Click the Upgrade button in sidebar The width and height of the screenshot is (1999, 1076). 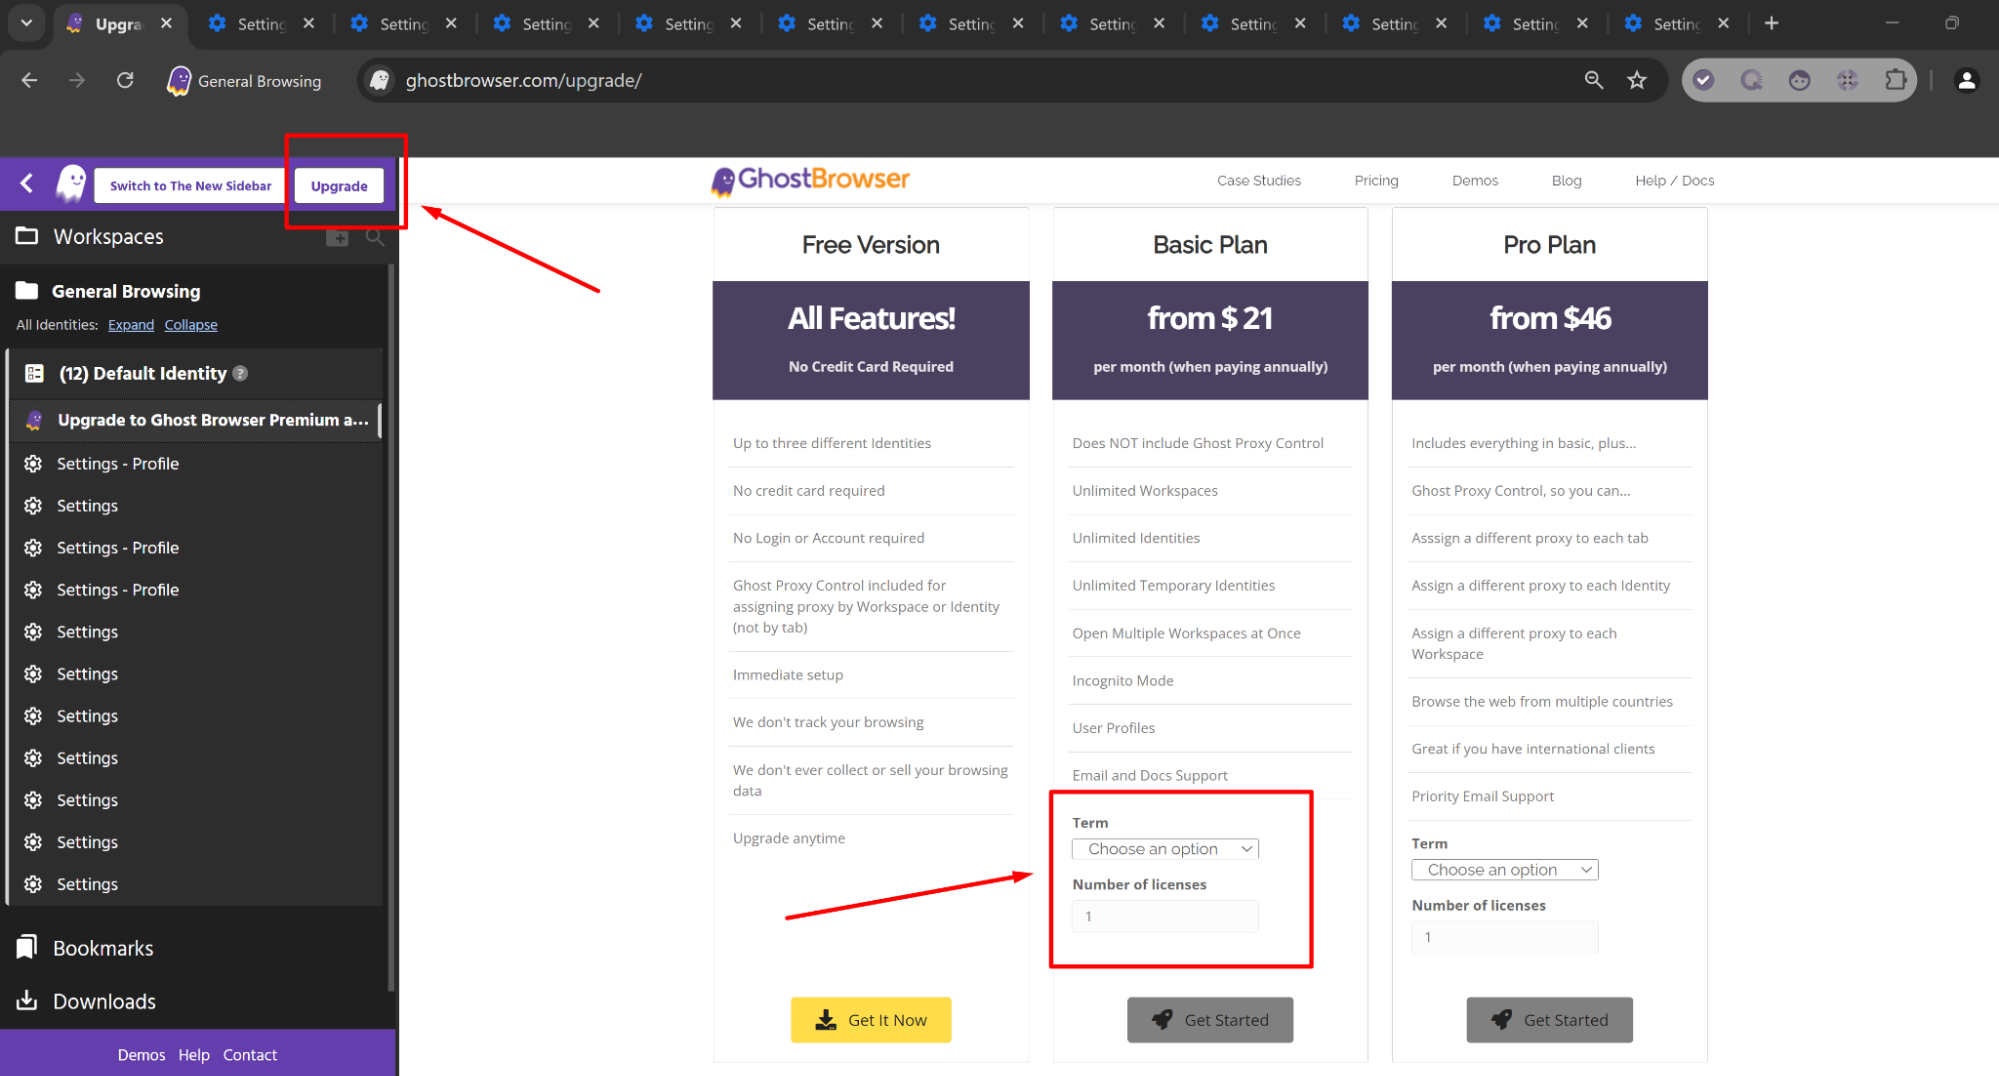point(339,186)
